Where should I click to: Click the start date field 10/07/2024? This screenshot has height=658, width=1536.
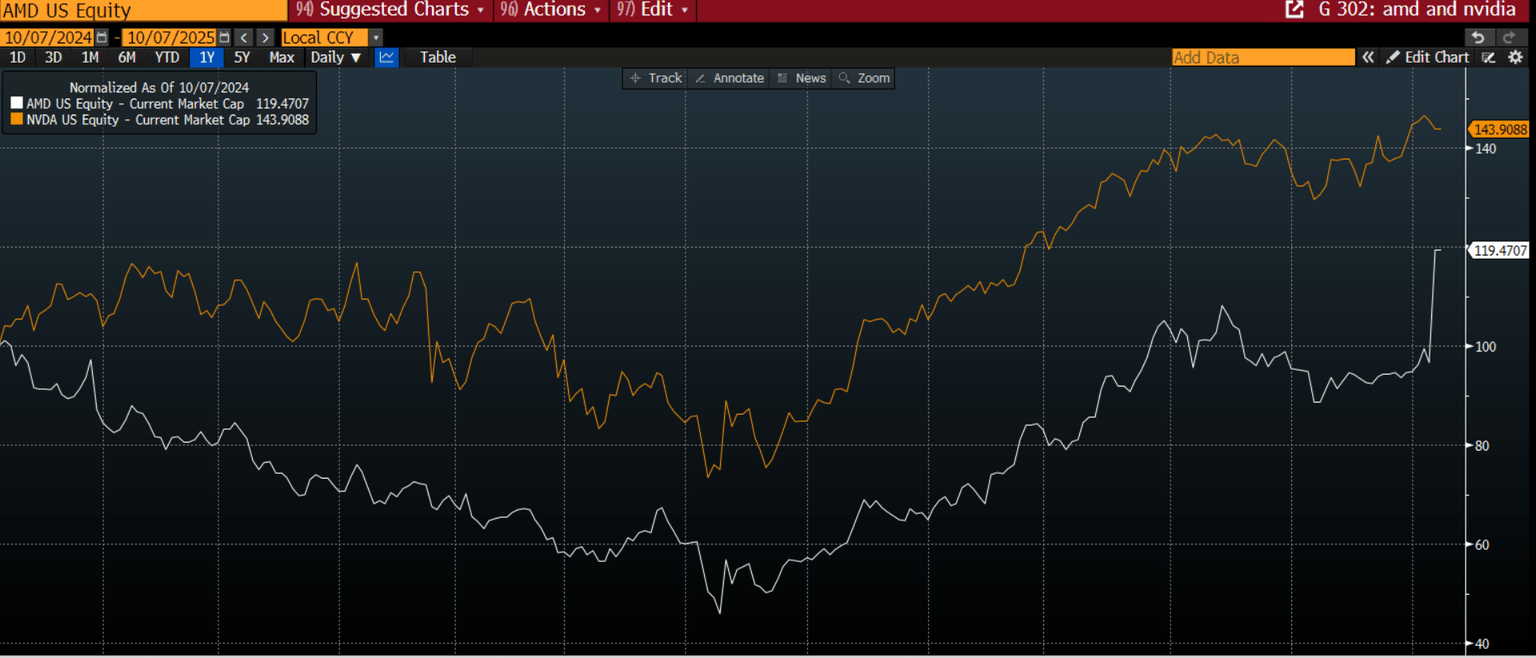click(48, 37)
